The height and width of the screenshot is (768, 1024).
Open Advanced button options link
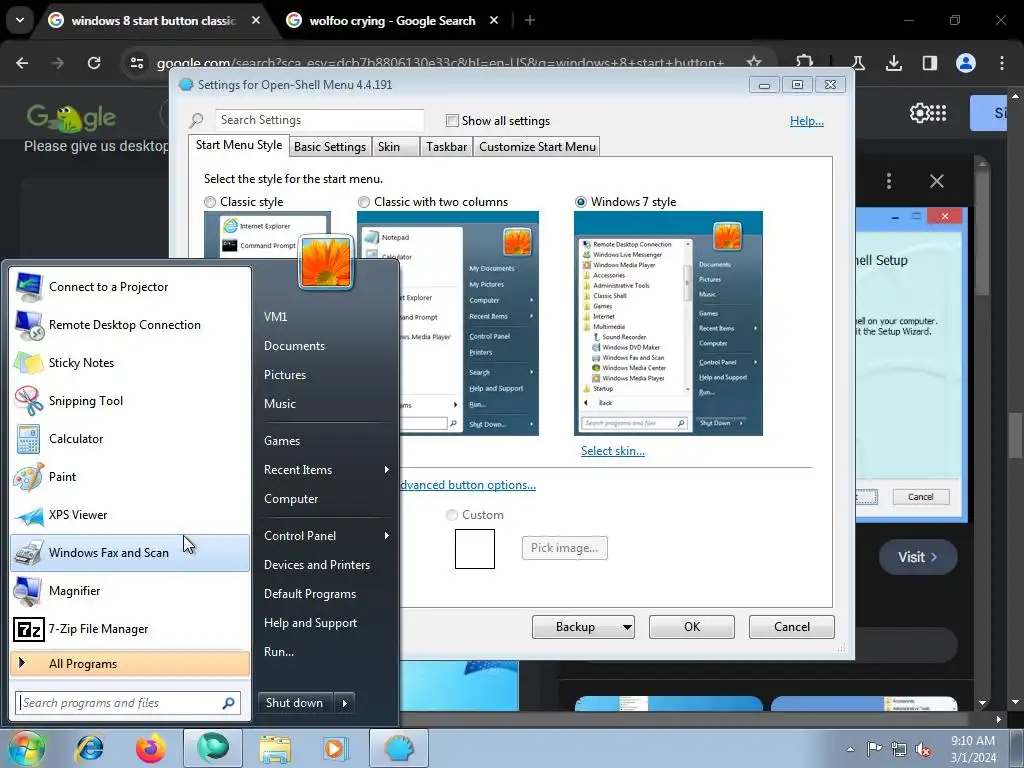click(x=468, y=485)
